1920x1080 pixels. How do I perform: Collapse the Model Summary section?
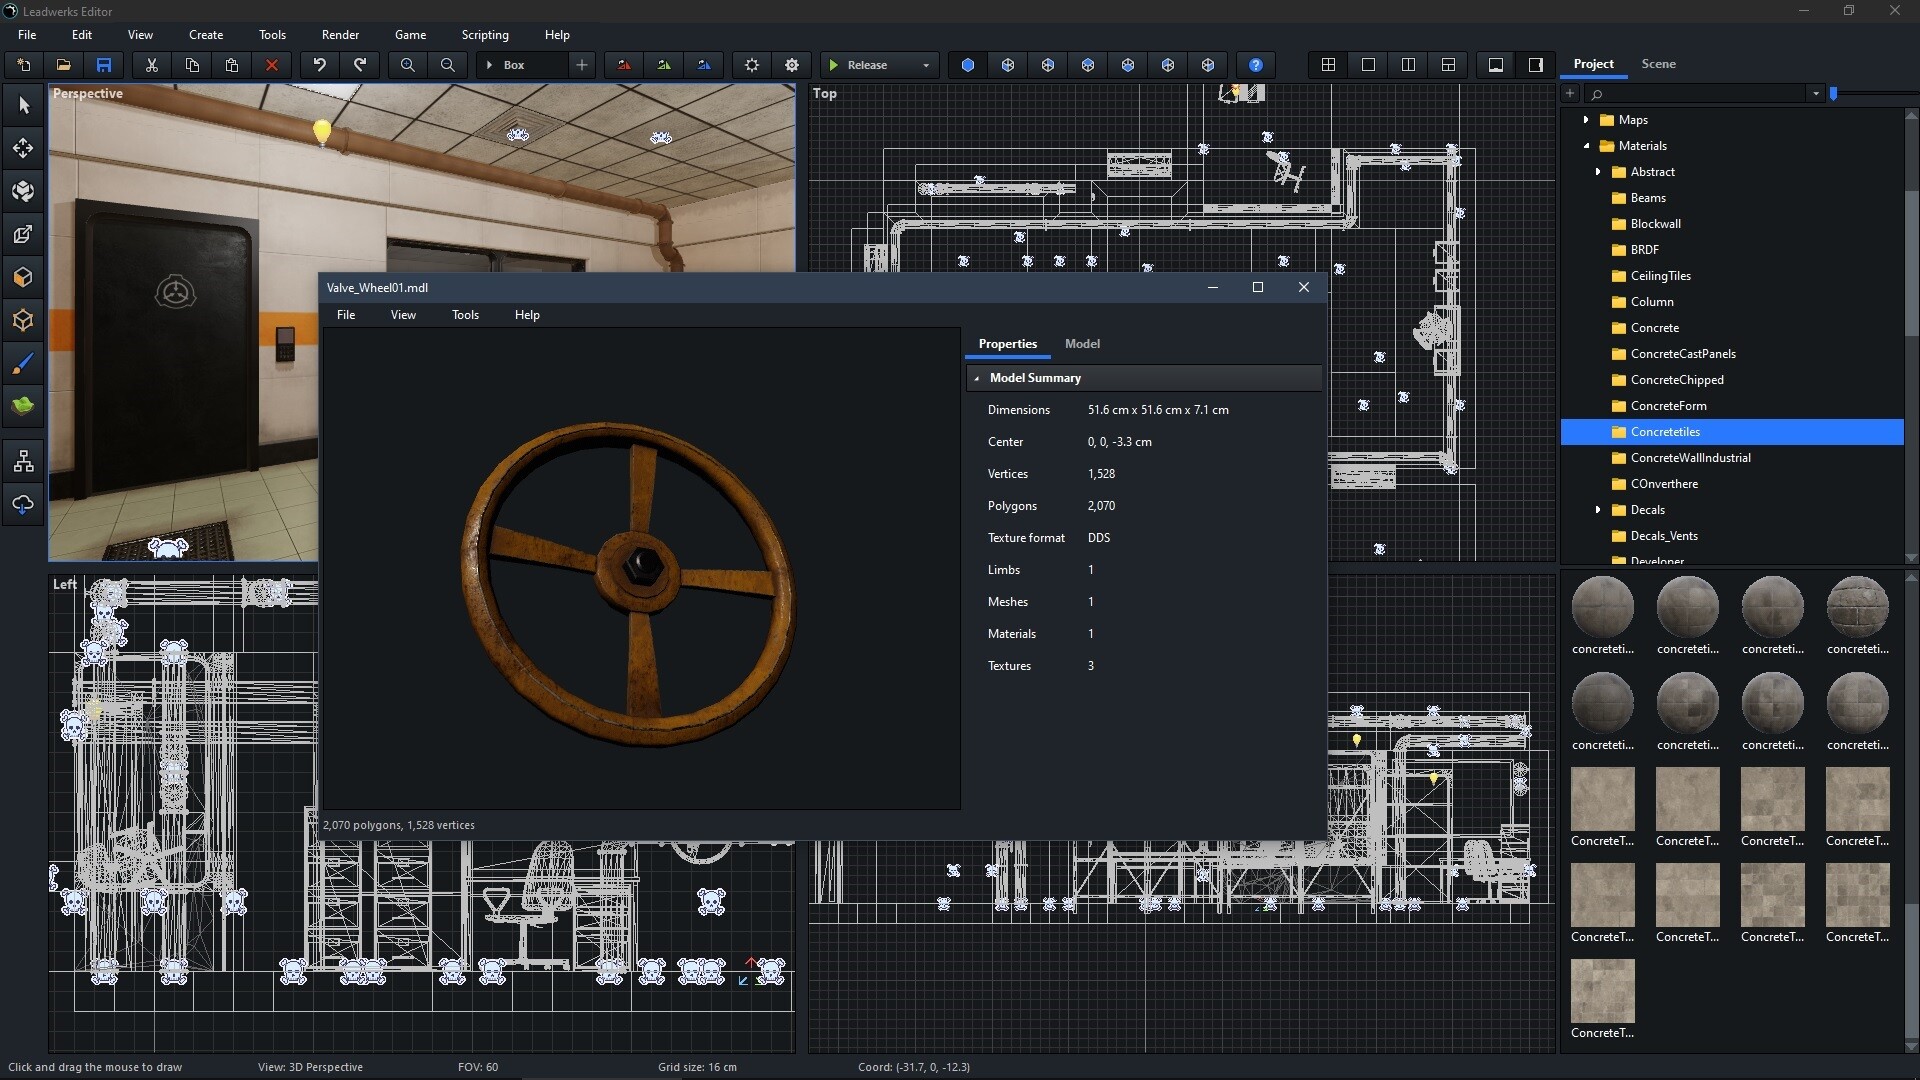tap(977, 378)
